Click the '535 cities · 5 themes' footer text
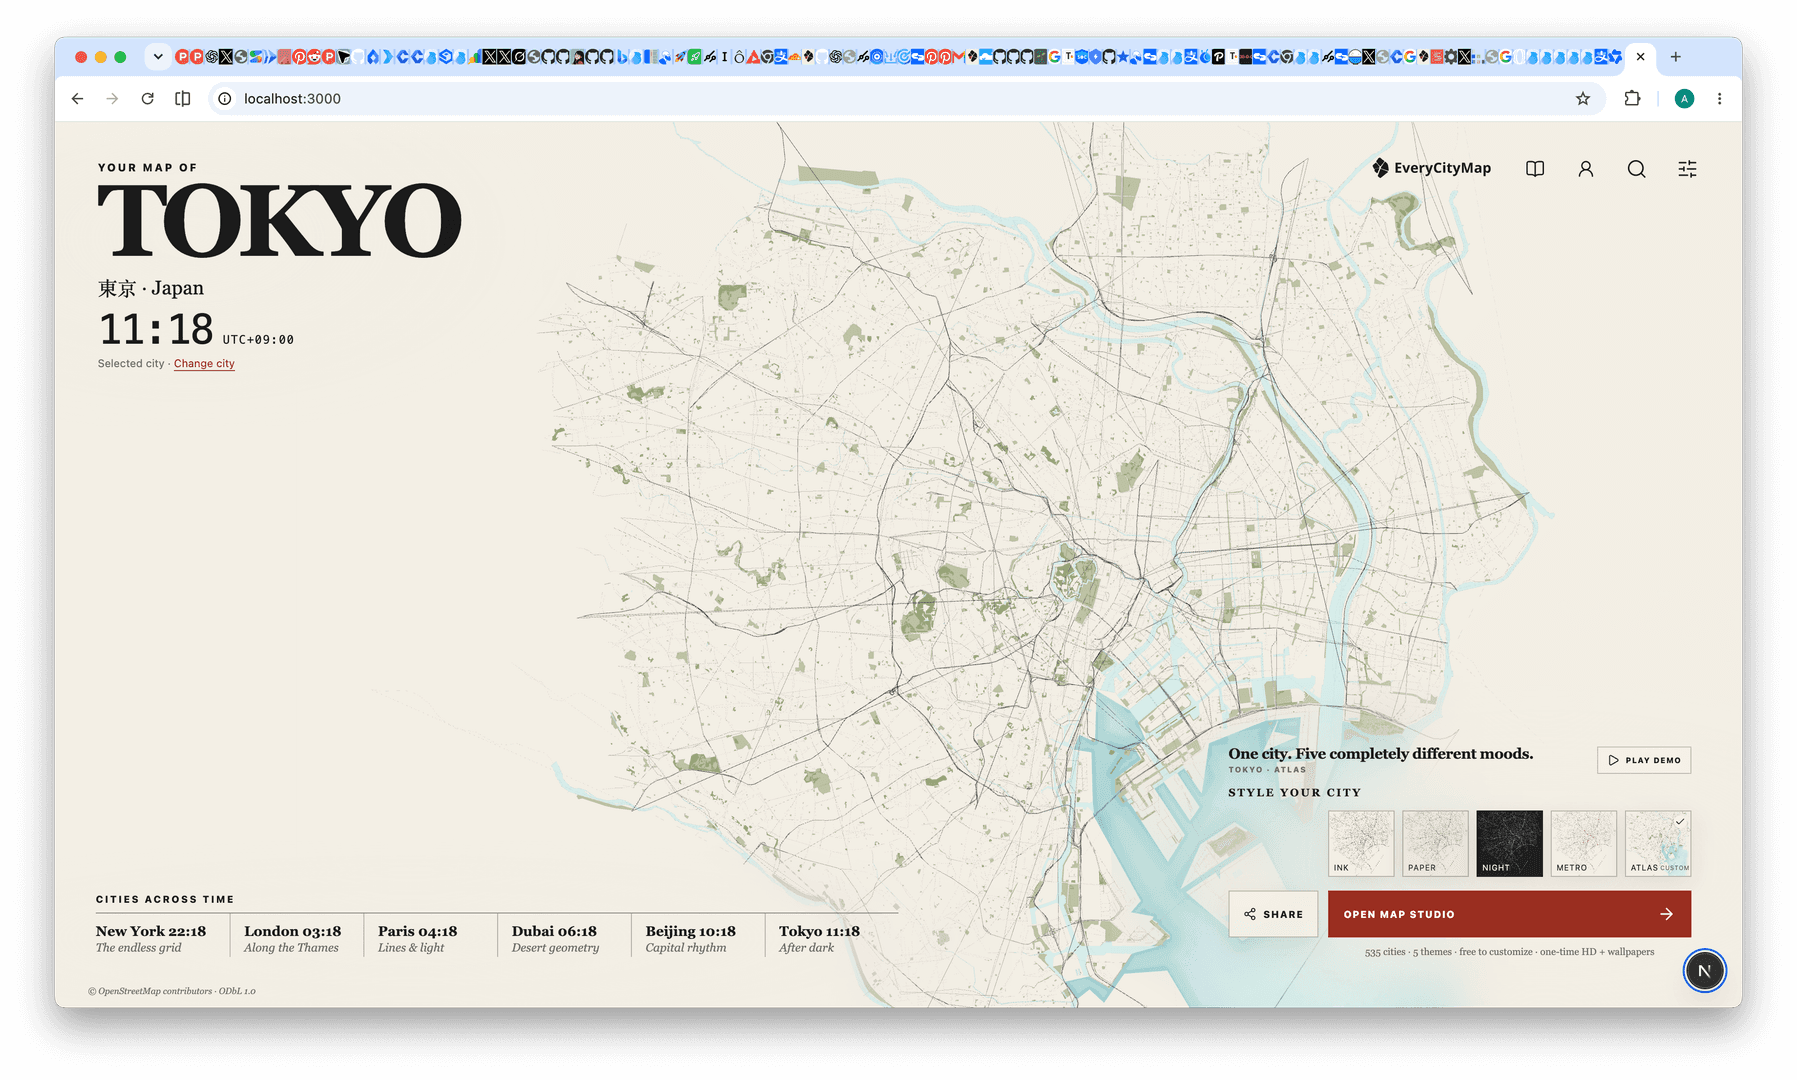This screenshot has width=1797, height=1080. 1509,952
